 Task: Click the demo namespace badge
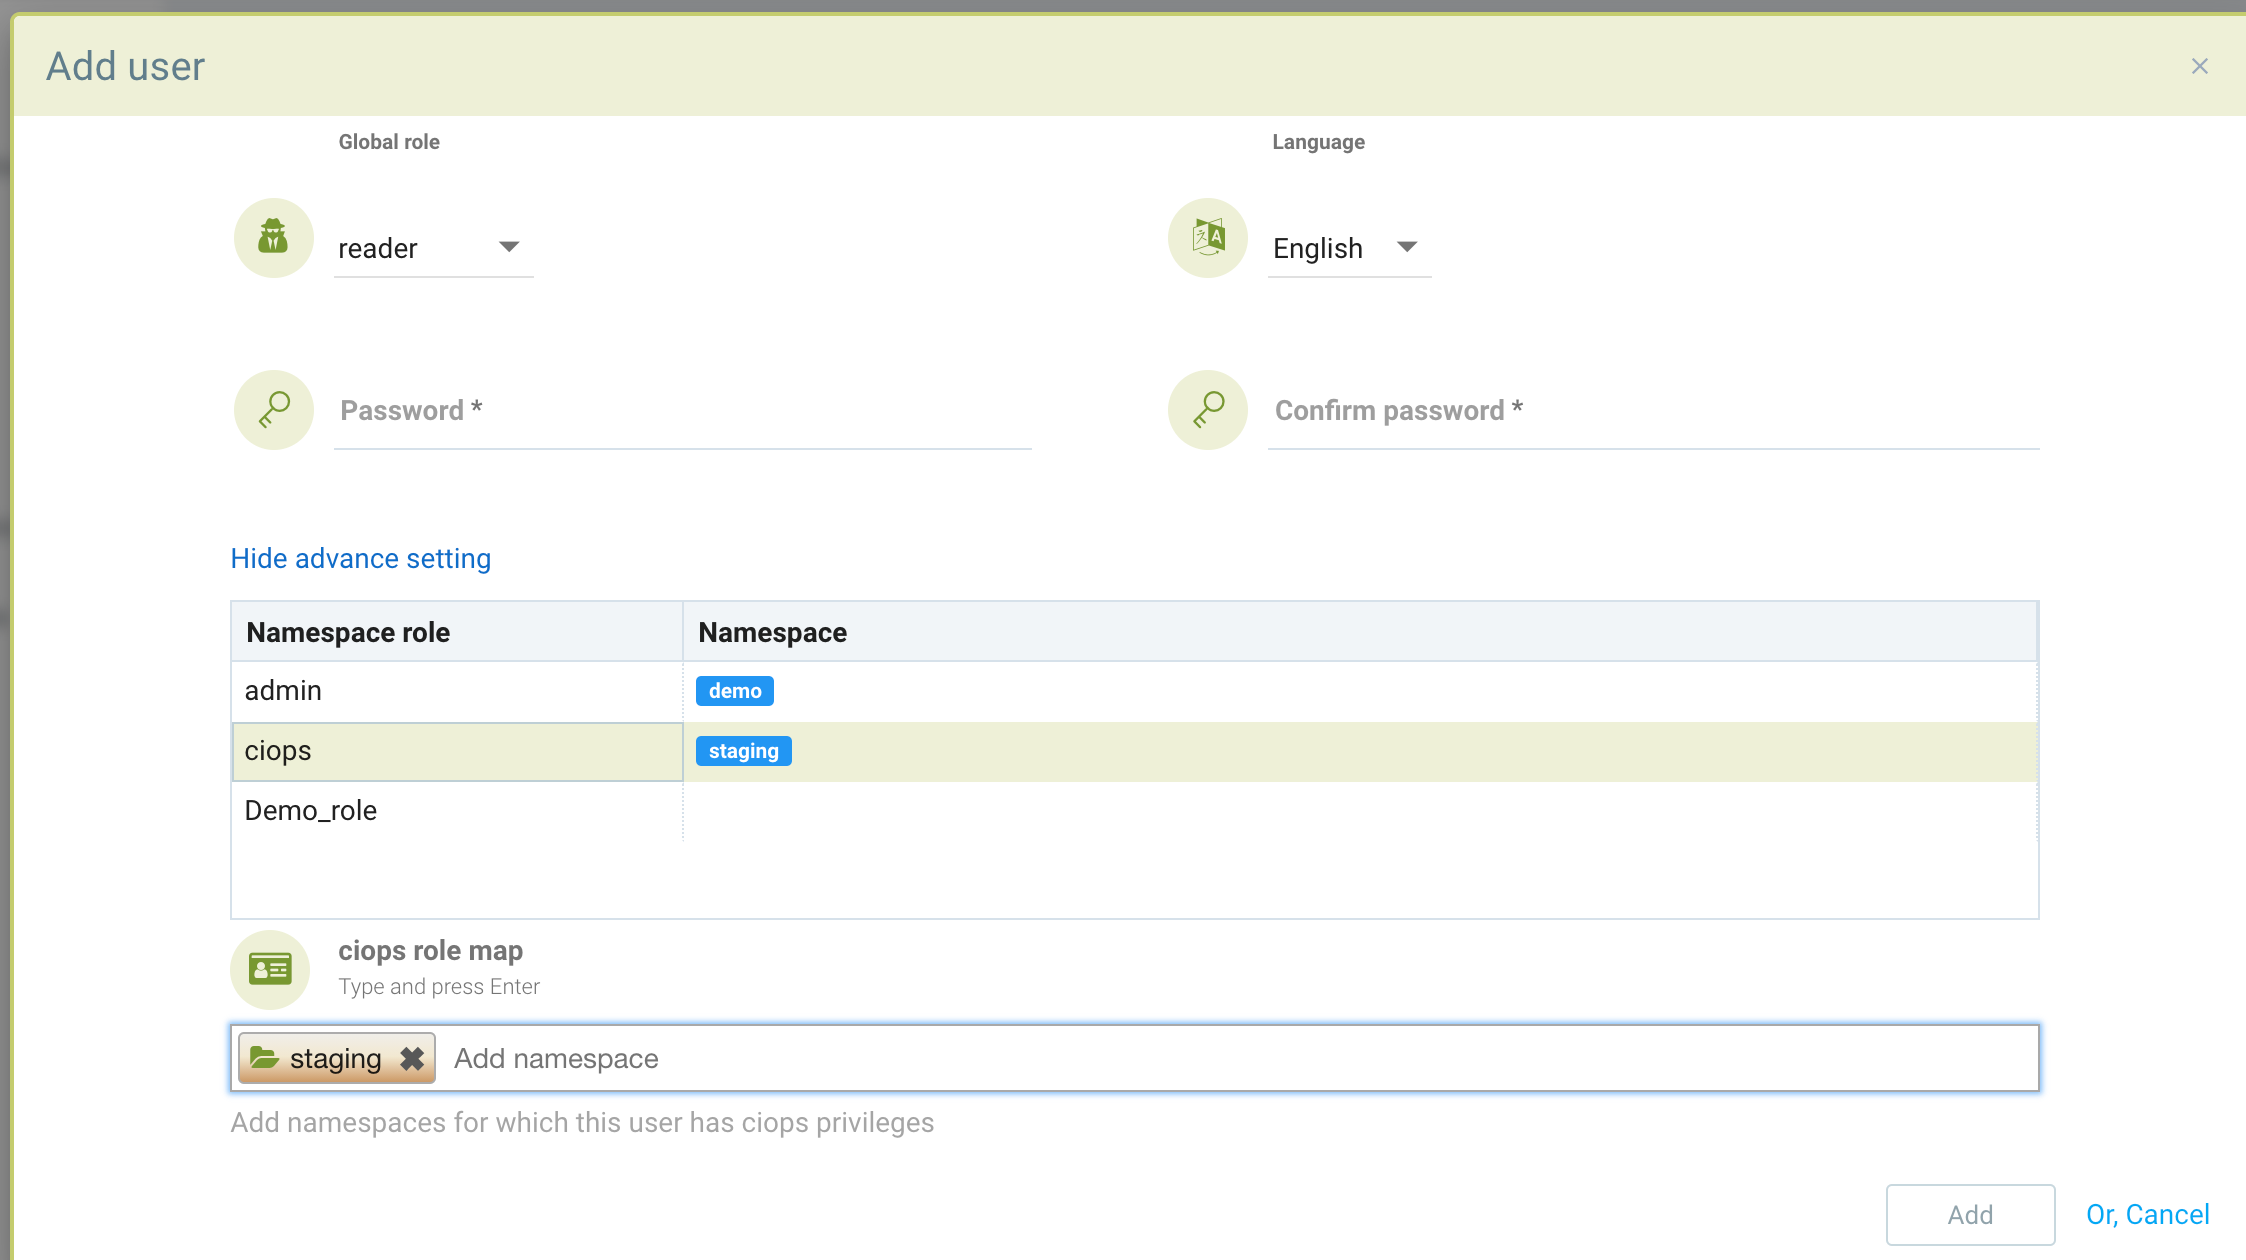point(734,690)
